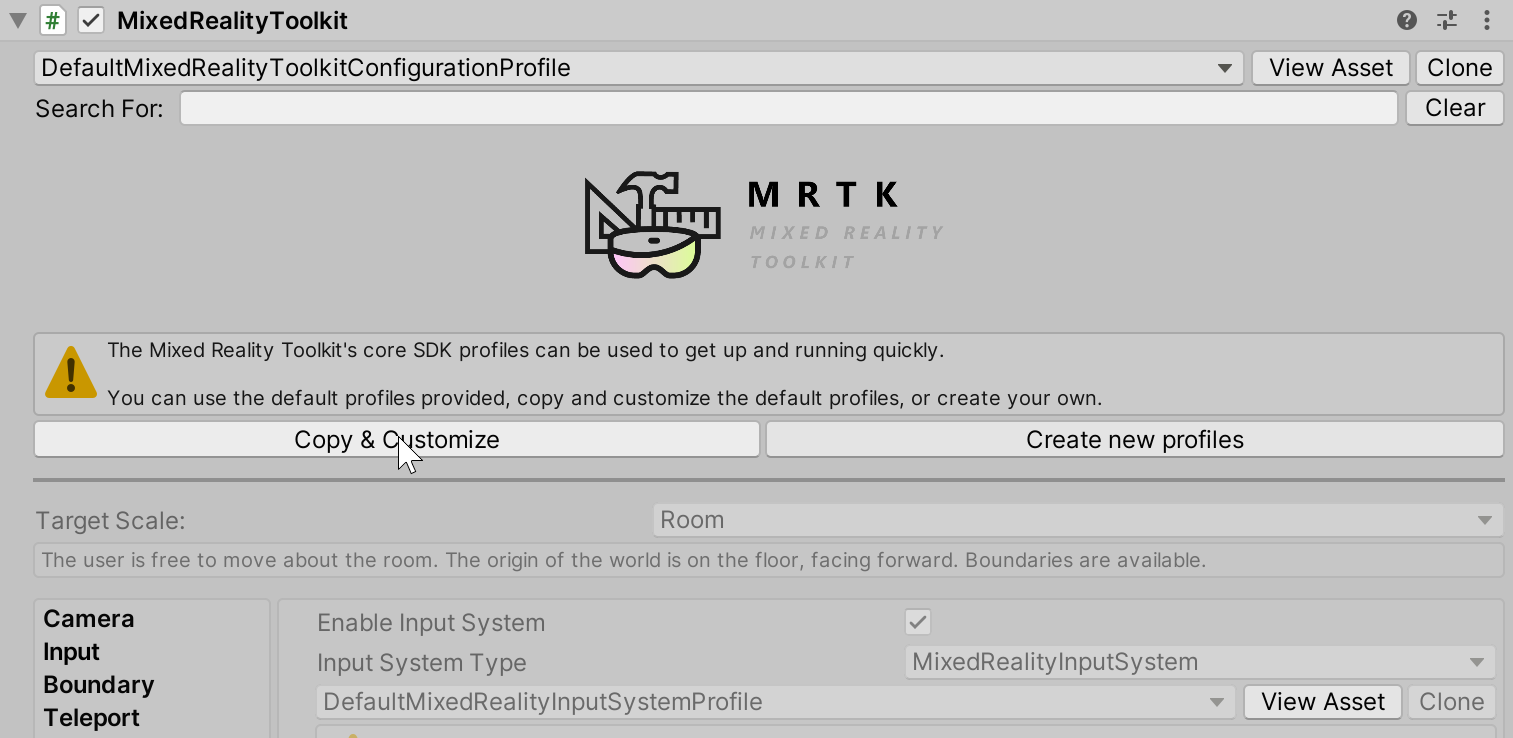Click inside the Search For field
This screenshot has height=738, width=1513.
(788, 108)
